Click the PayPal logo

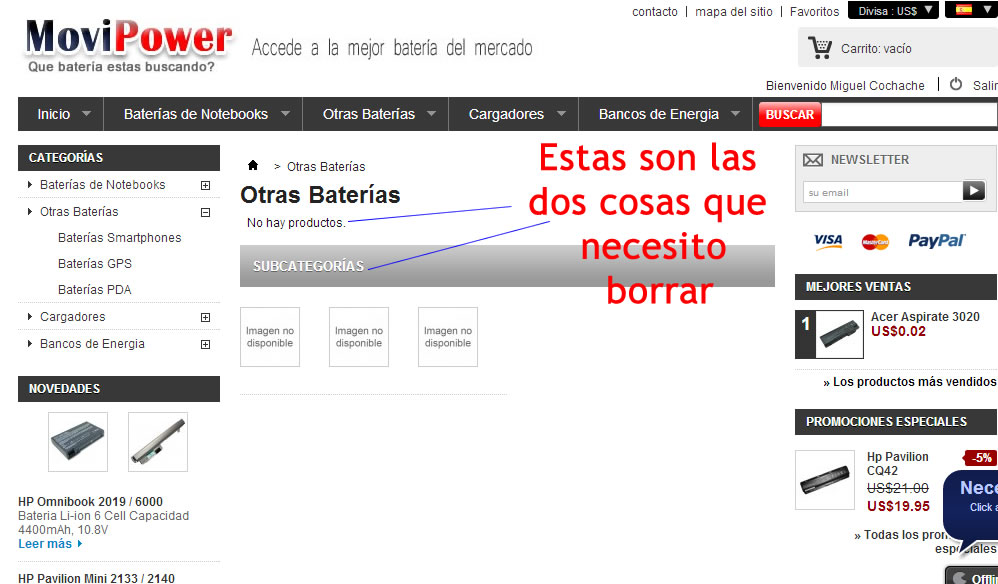936,240
